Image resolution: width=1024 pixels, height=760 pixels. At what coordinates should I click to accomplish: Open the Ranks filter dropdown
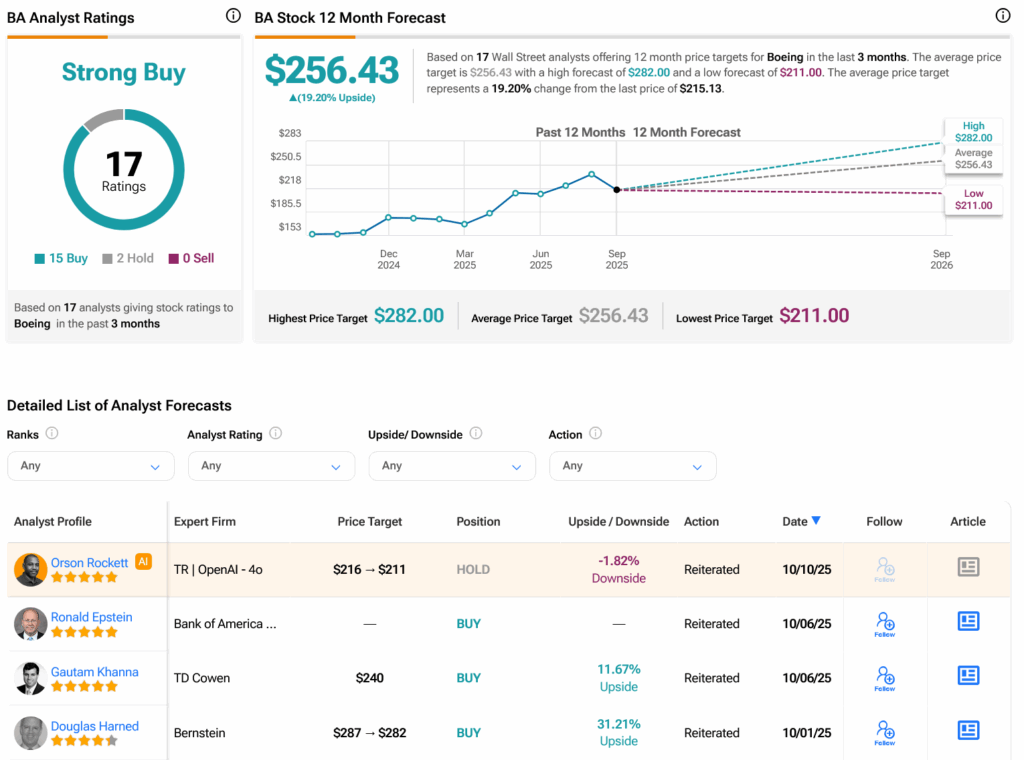tap(90, 466)
